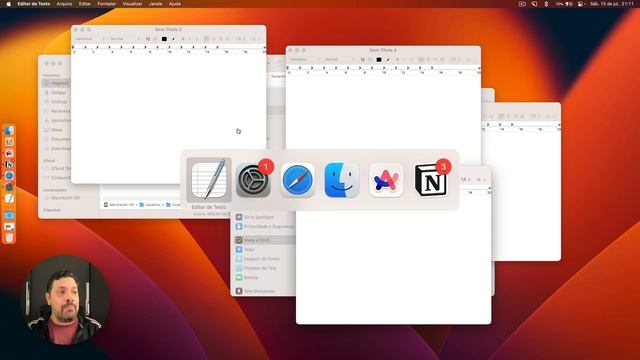Click inside Sem Título 2 document area
The image size is (640, 360).
(168, 118)
